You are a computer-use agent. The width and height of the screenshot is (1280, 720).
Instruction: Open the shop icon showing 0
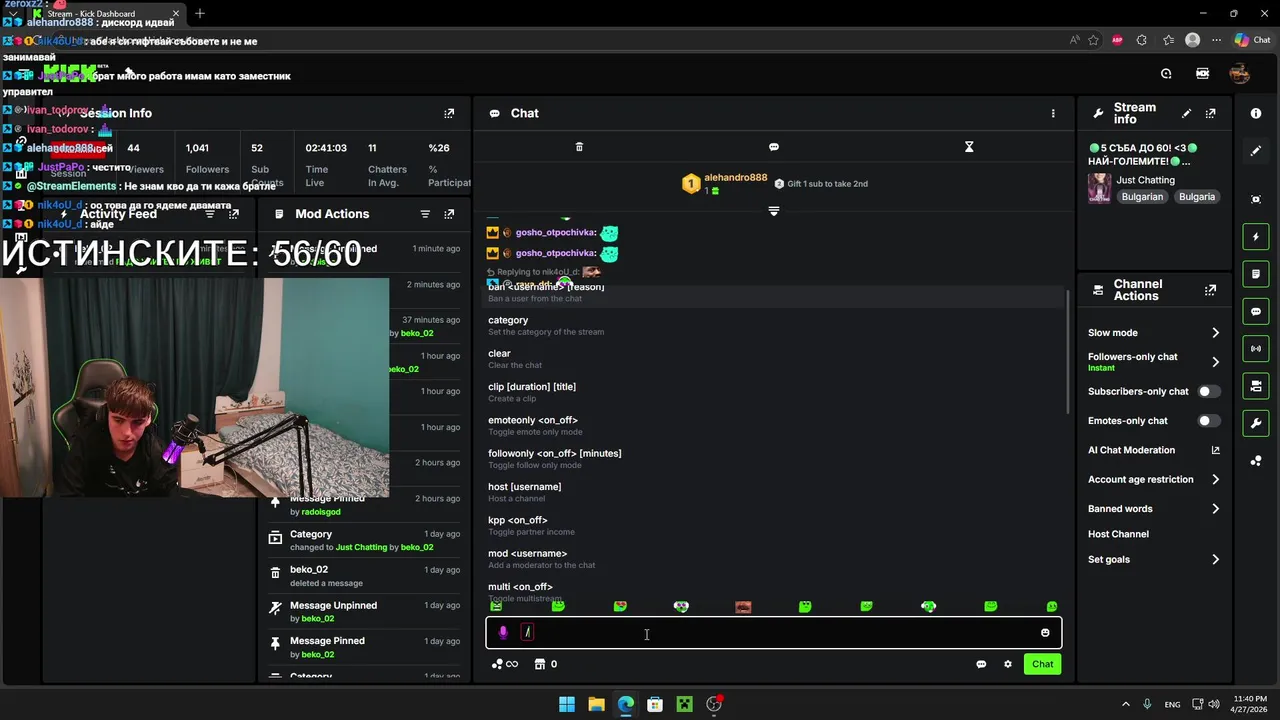pyautogui.click(x=546, y=664)
